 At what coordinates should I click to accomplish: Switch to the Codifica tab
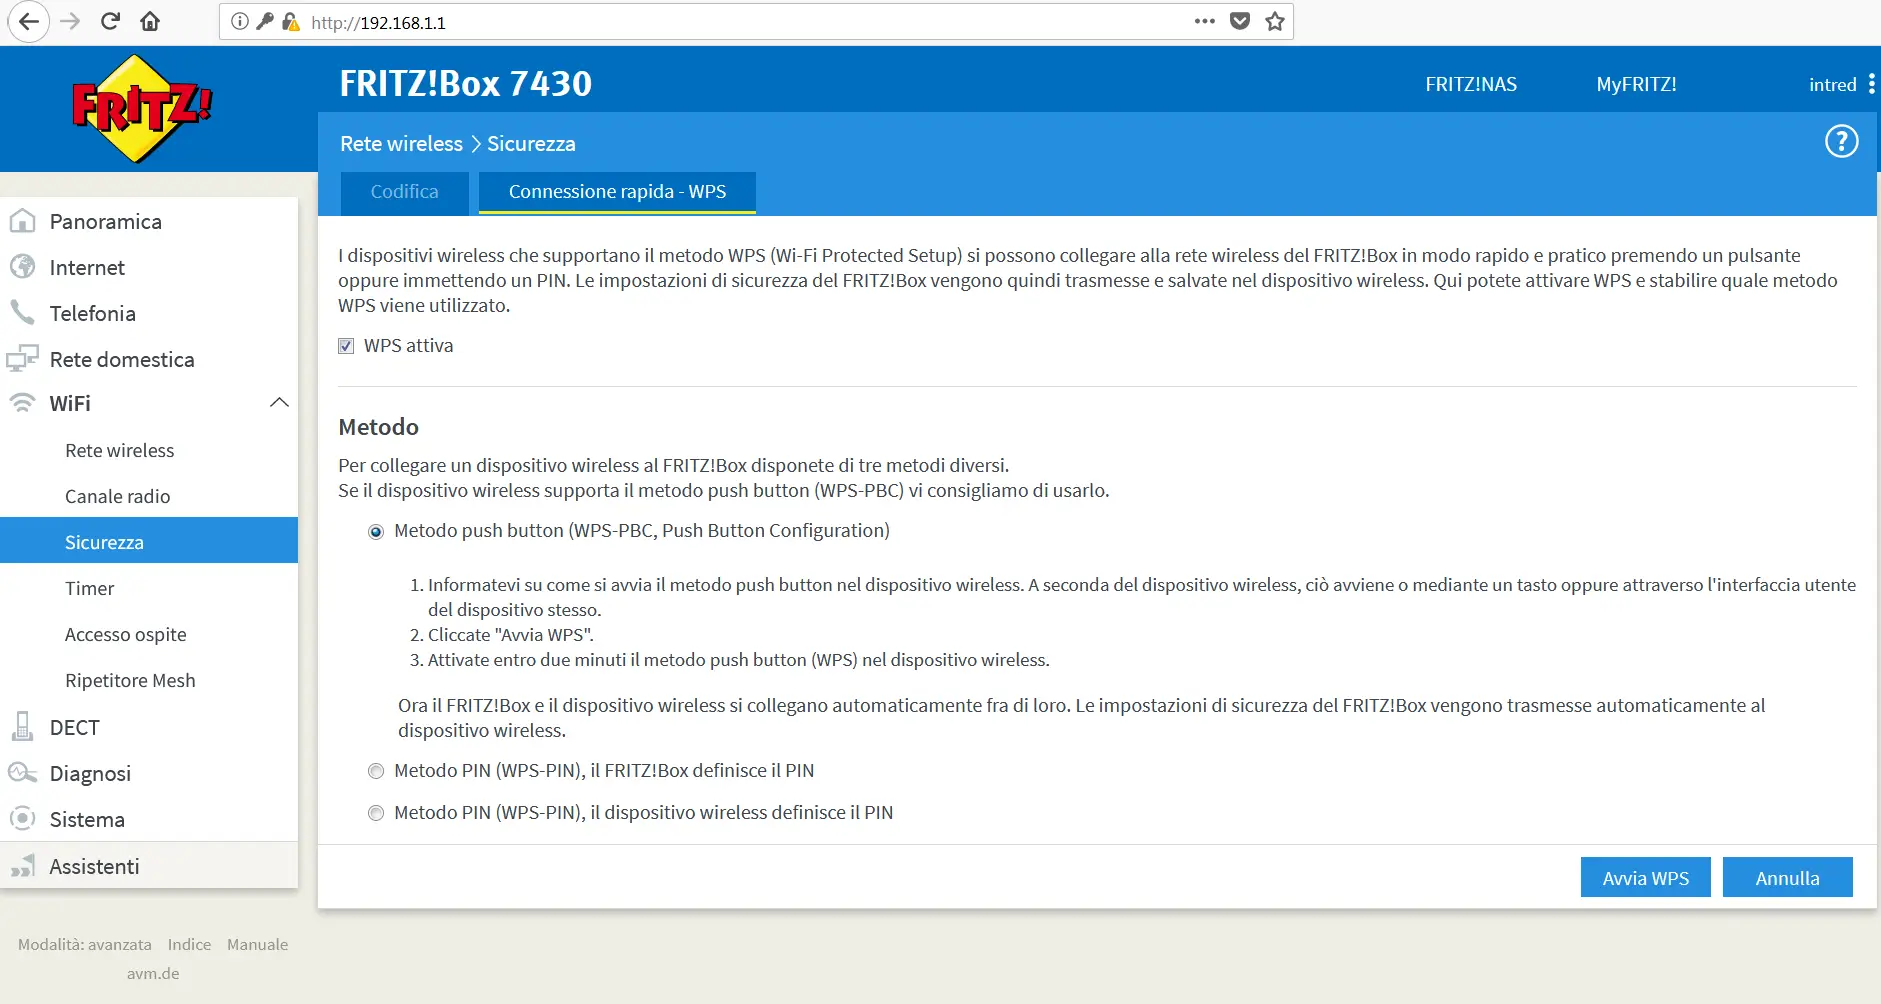(404, 192)
